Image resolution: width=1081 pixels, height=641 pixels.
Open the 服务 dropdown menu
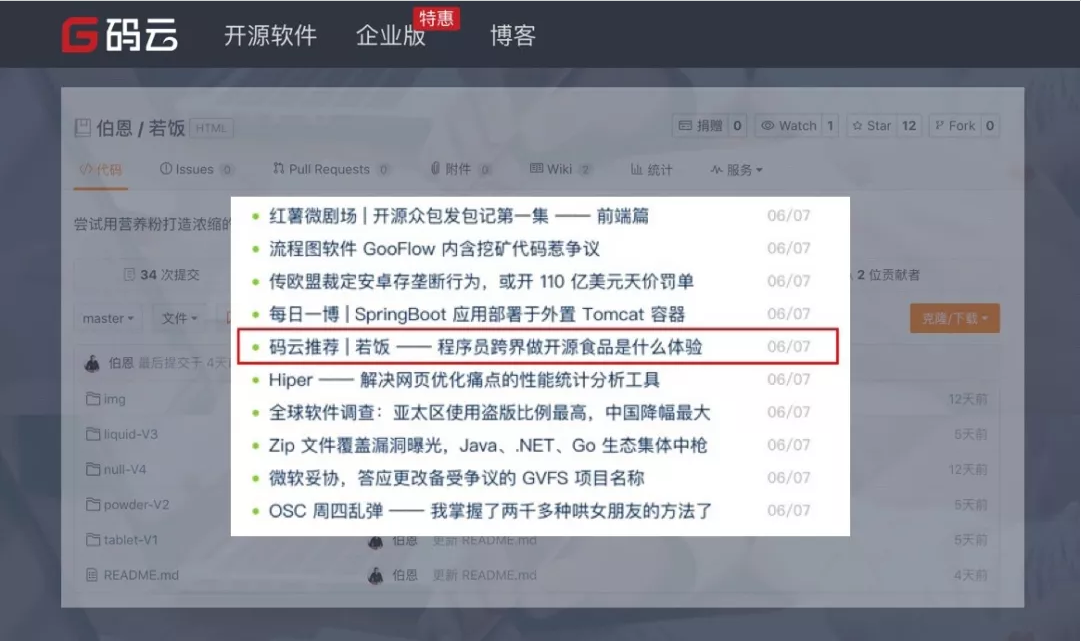(x=737, y=169)
